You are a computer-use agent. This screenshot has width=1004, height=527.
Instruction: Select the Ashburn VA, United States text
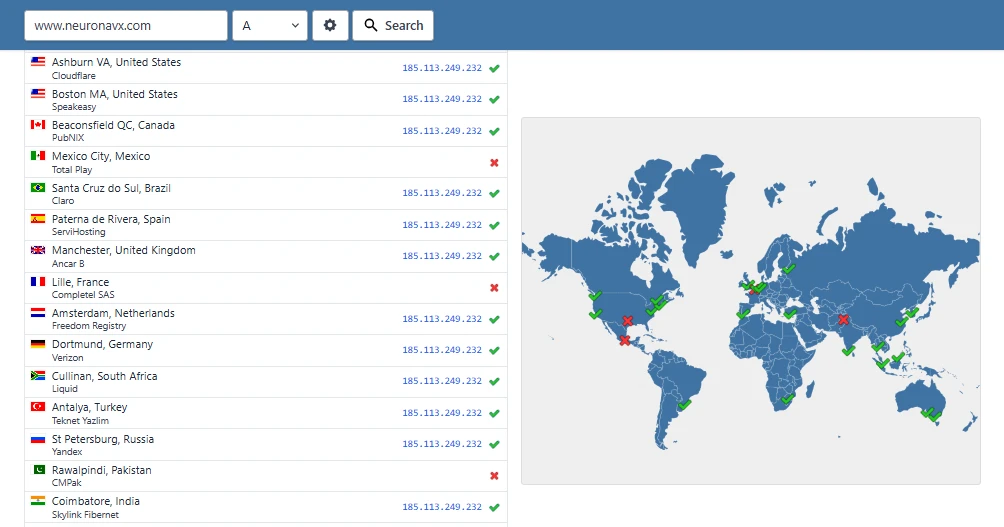click(x=117, y=62)
